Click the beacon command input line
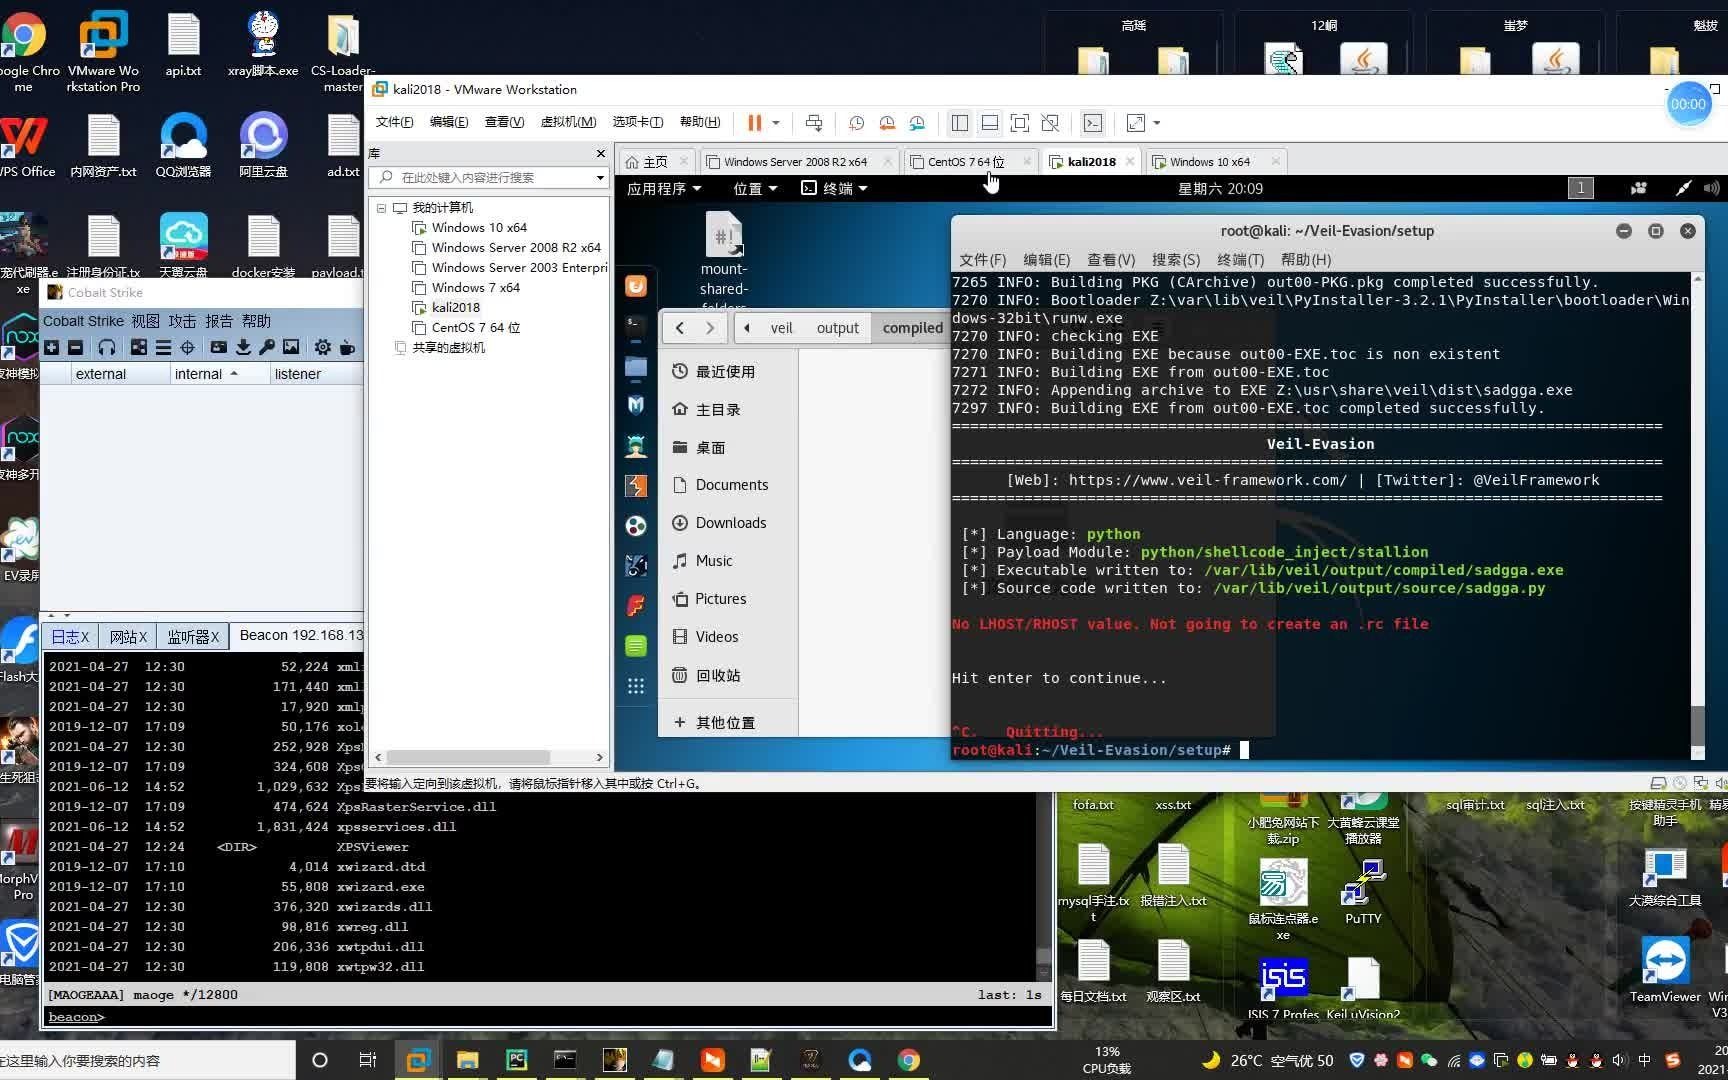 [x=548, y=1017]
